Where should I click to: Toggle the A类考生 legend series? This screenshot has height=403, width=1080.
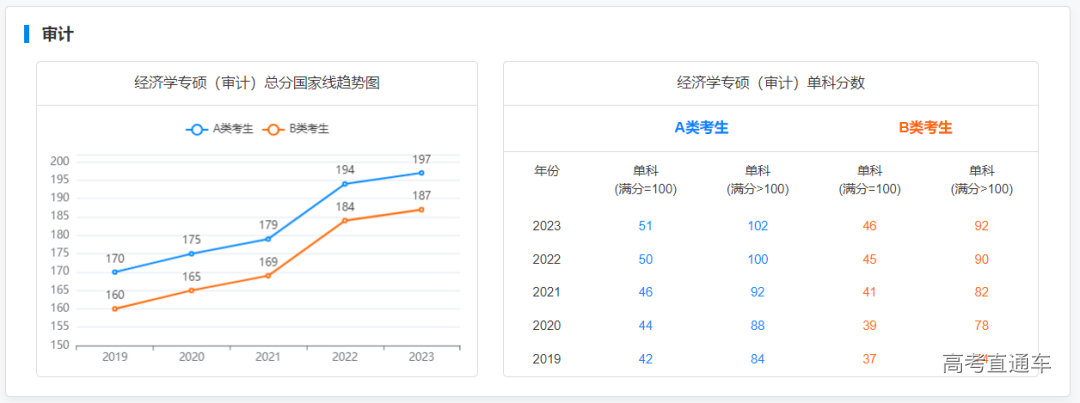pos(219,129)
